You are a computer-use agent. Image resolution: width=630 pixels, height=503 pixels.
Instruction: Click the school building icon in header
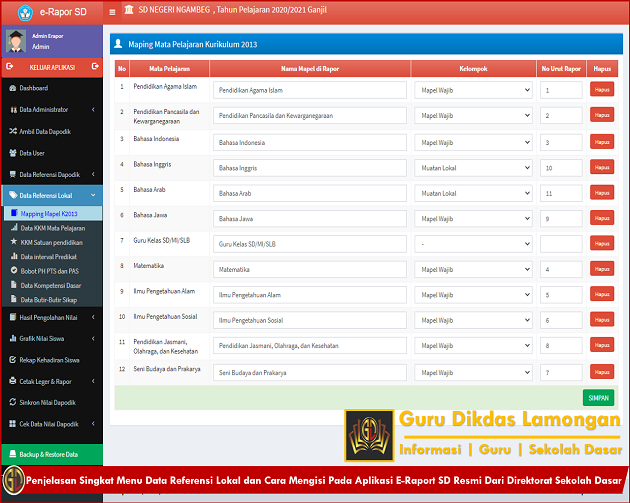(x=129, y=9)
